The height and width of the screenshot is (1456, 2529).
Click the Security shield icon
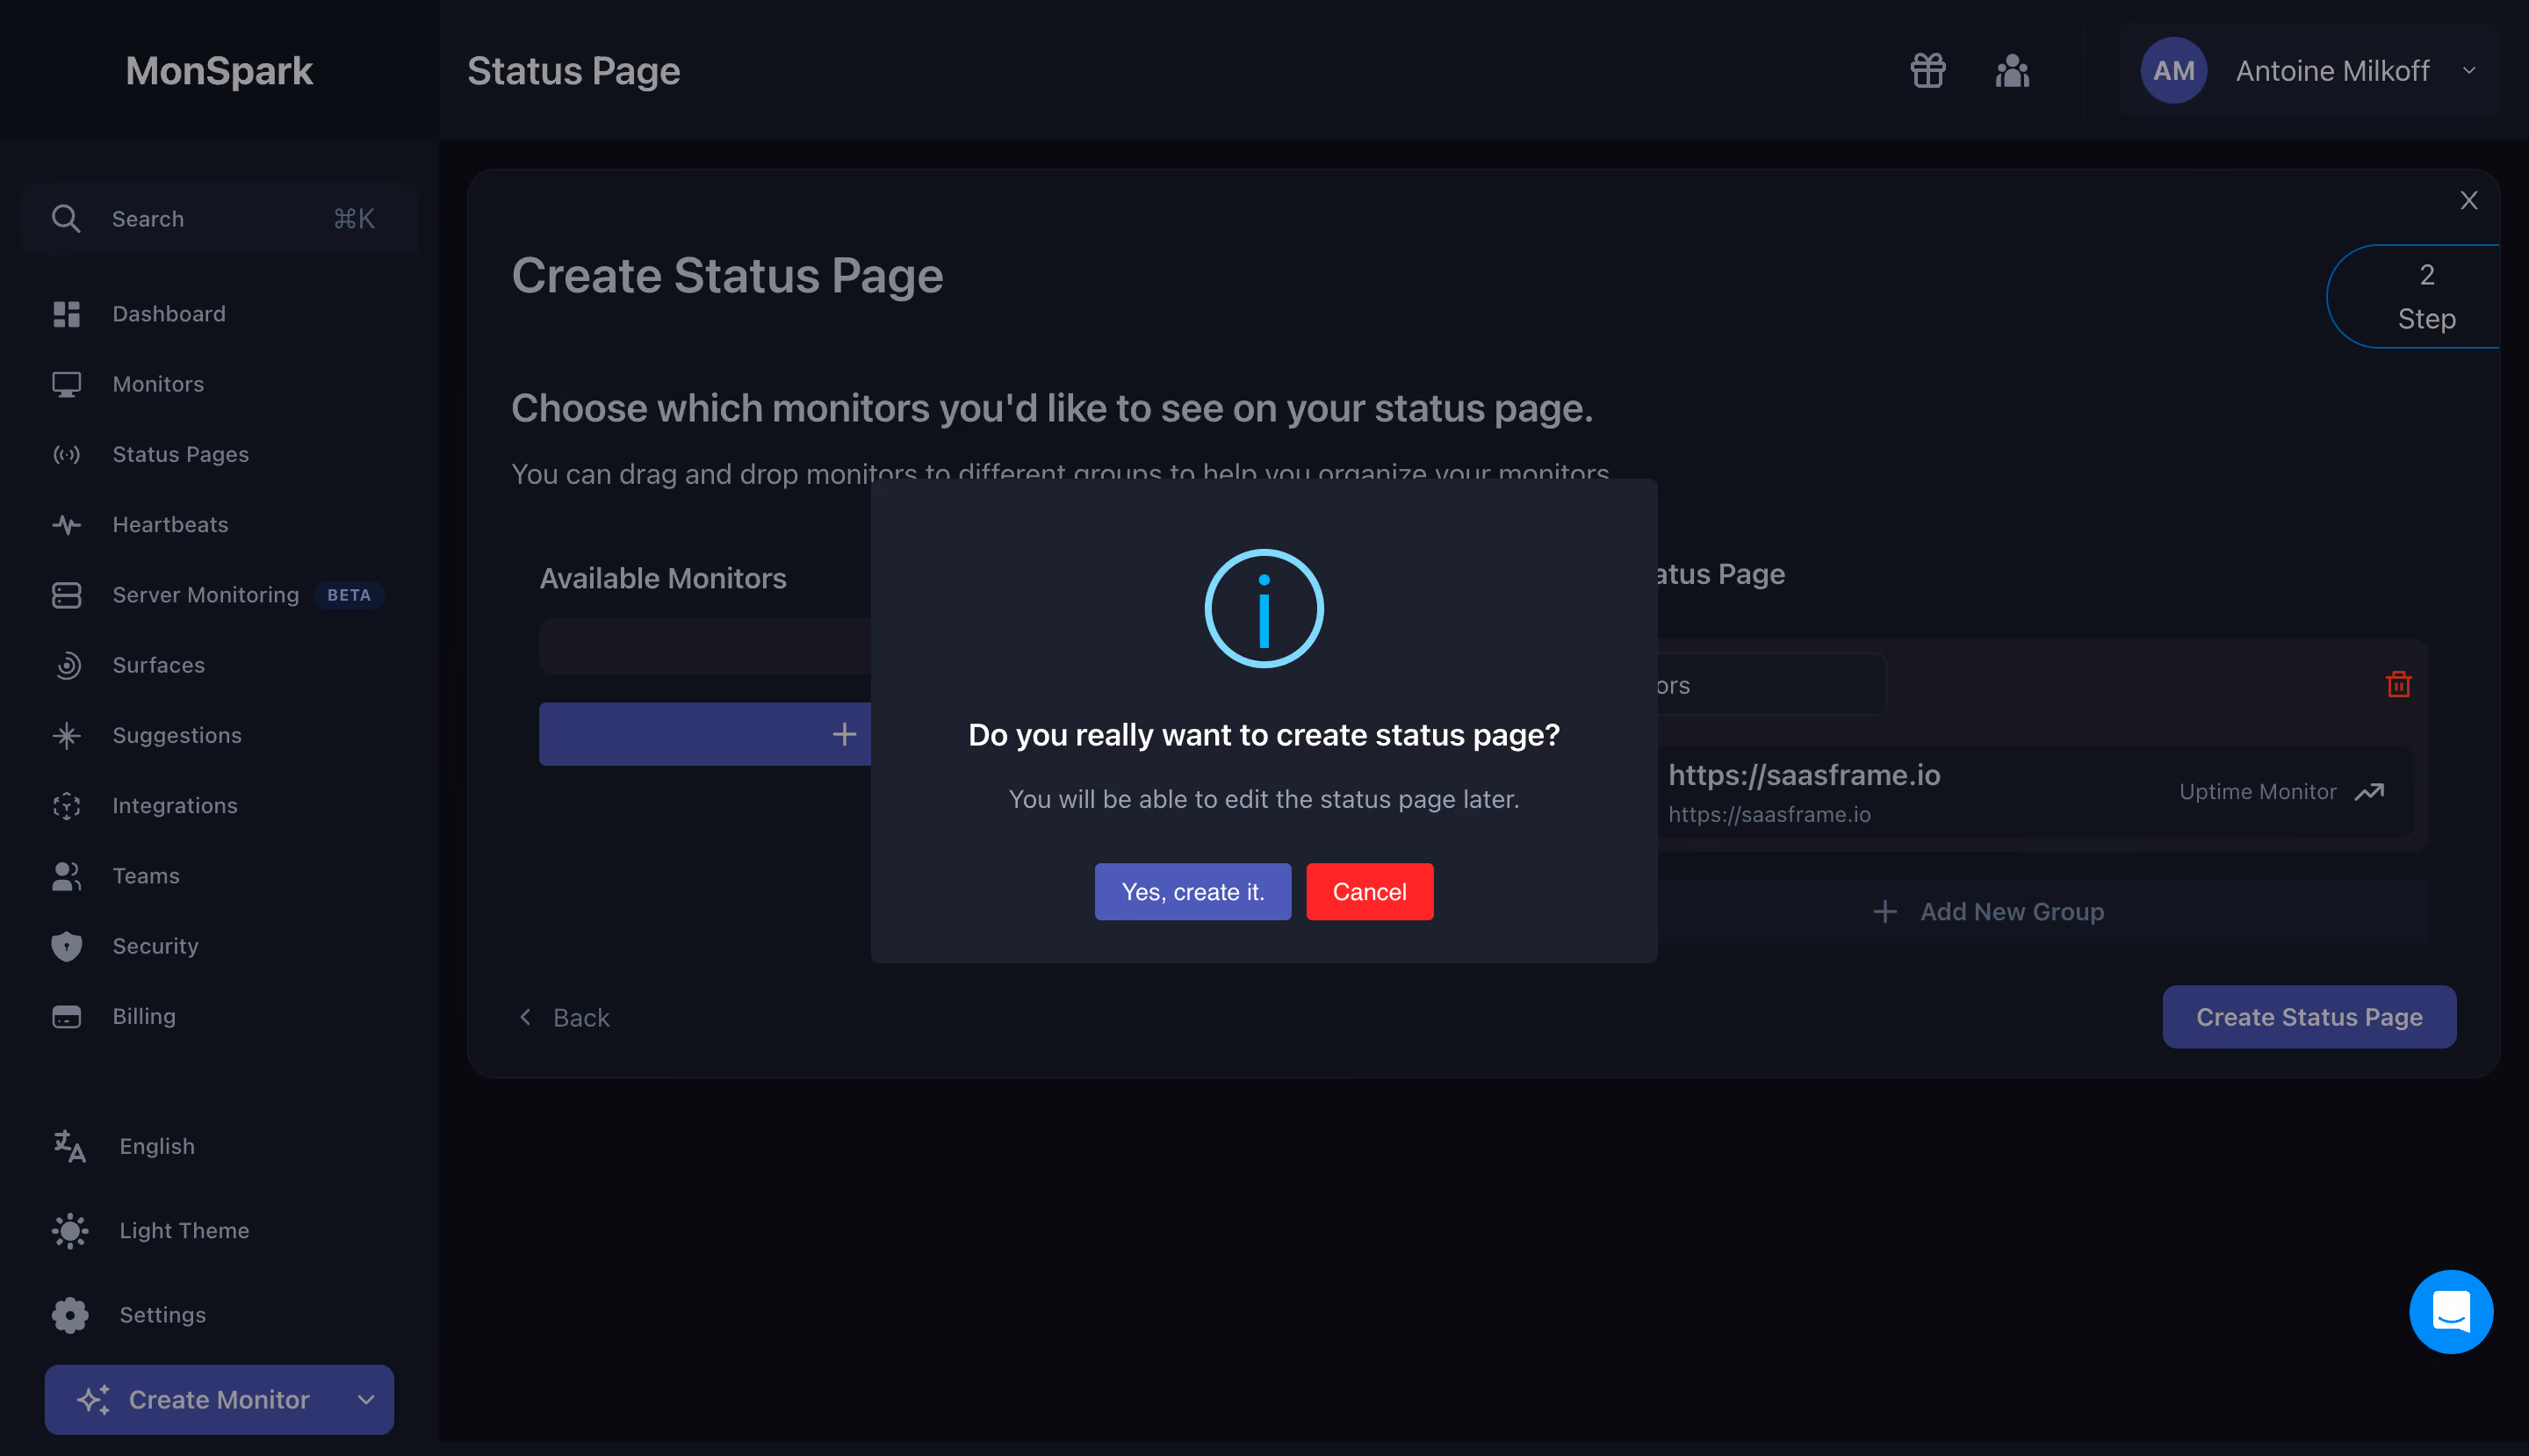pyautogui.click(x=66, y=946)
